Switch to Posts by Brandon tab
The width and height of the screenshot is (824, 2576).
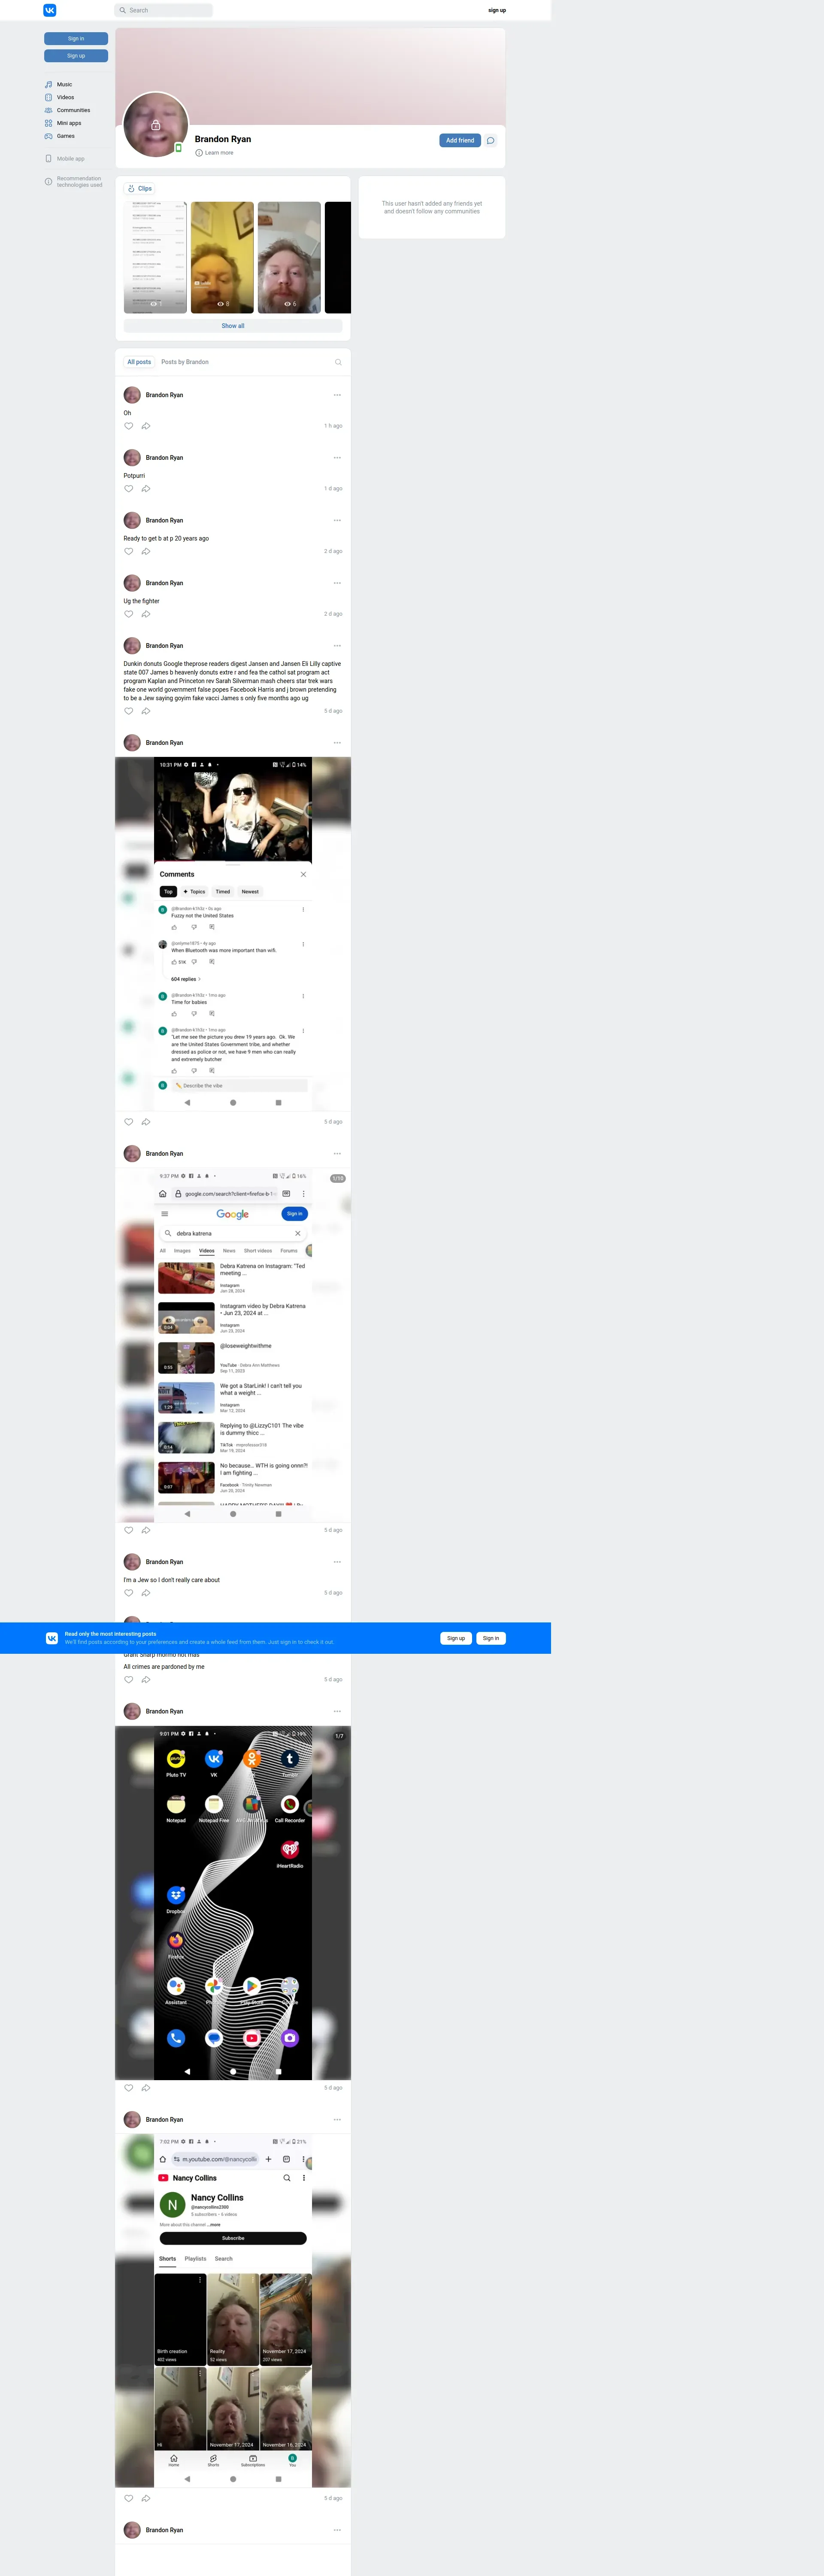(185, 362)
